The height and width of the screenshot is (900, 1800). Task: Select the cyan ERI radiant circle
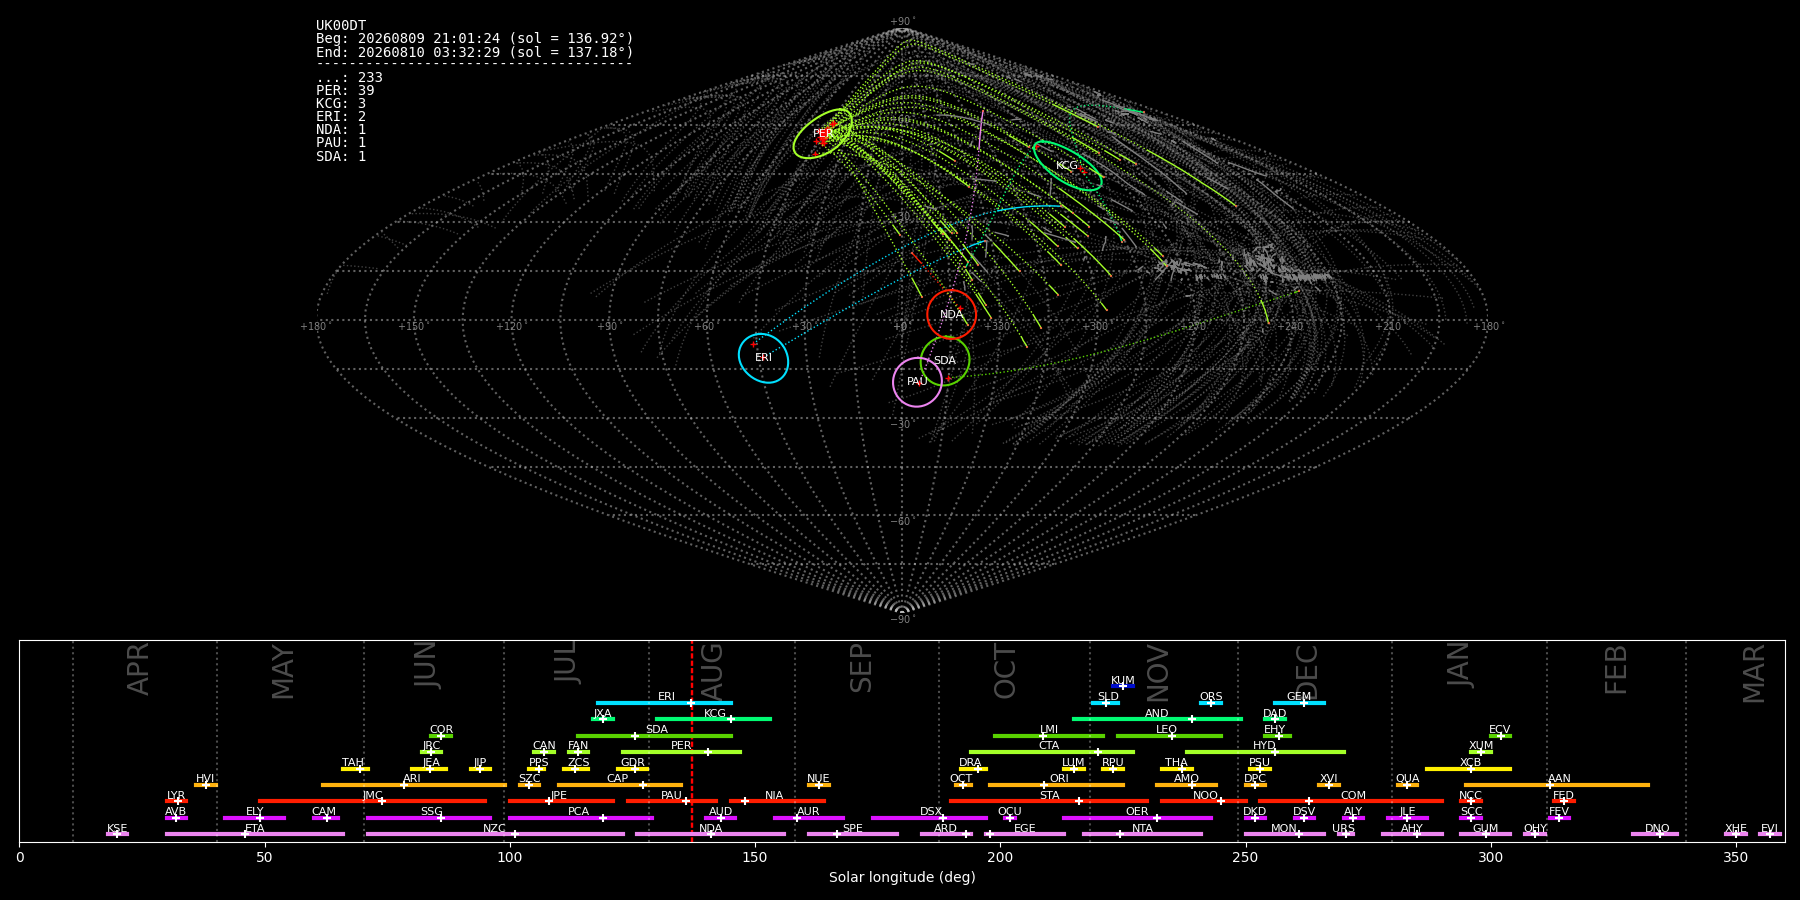pos(763,358)
